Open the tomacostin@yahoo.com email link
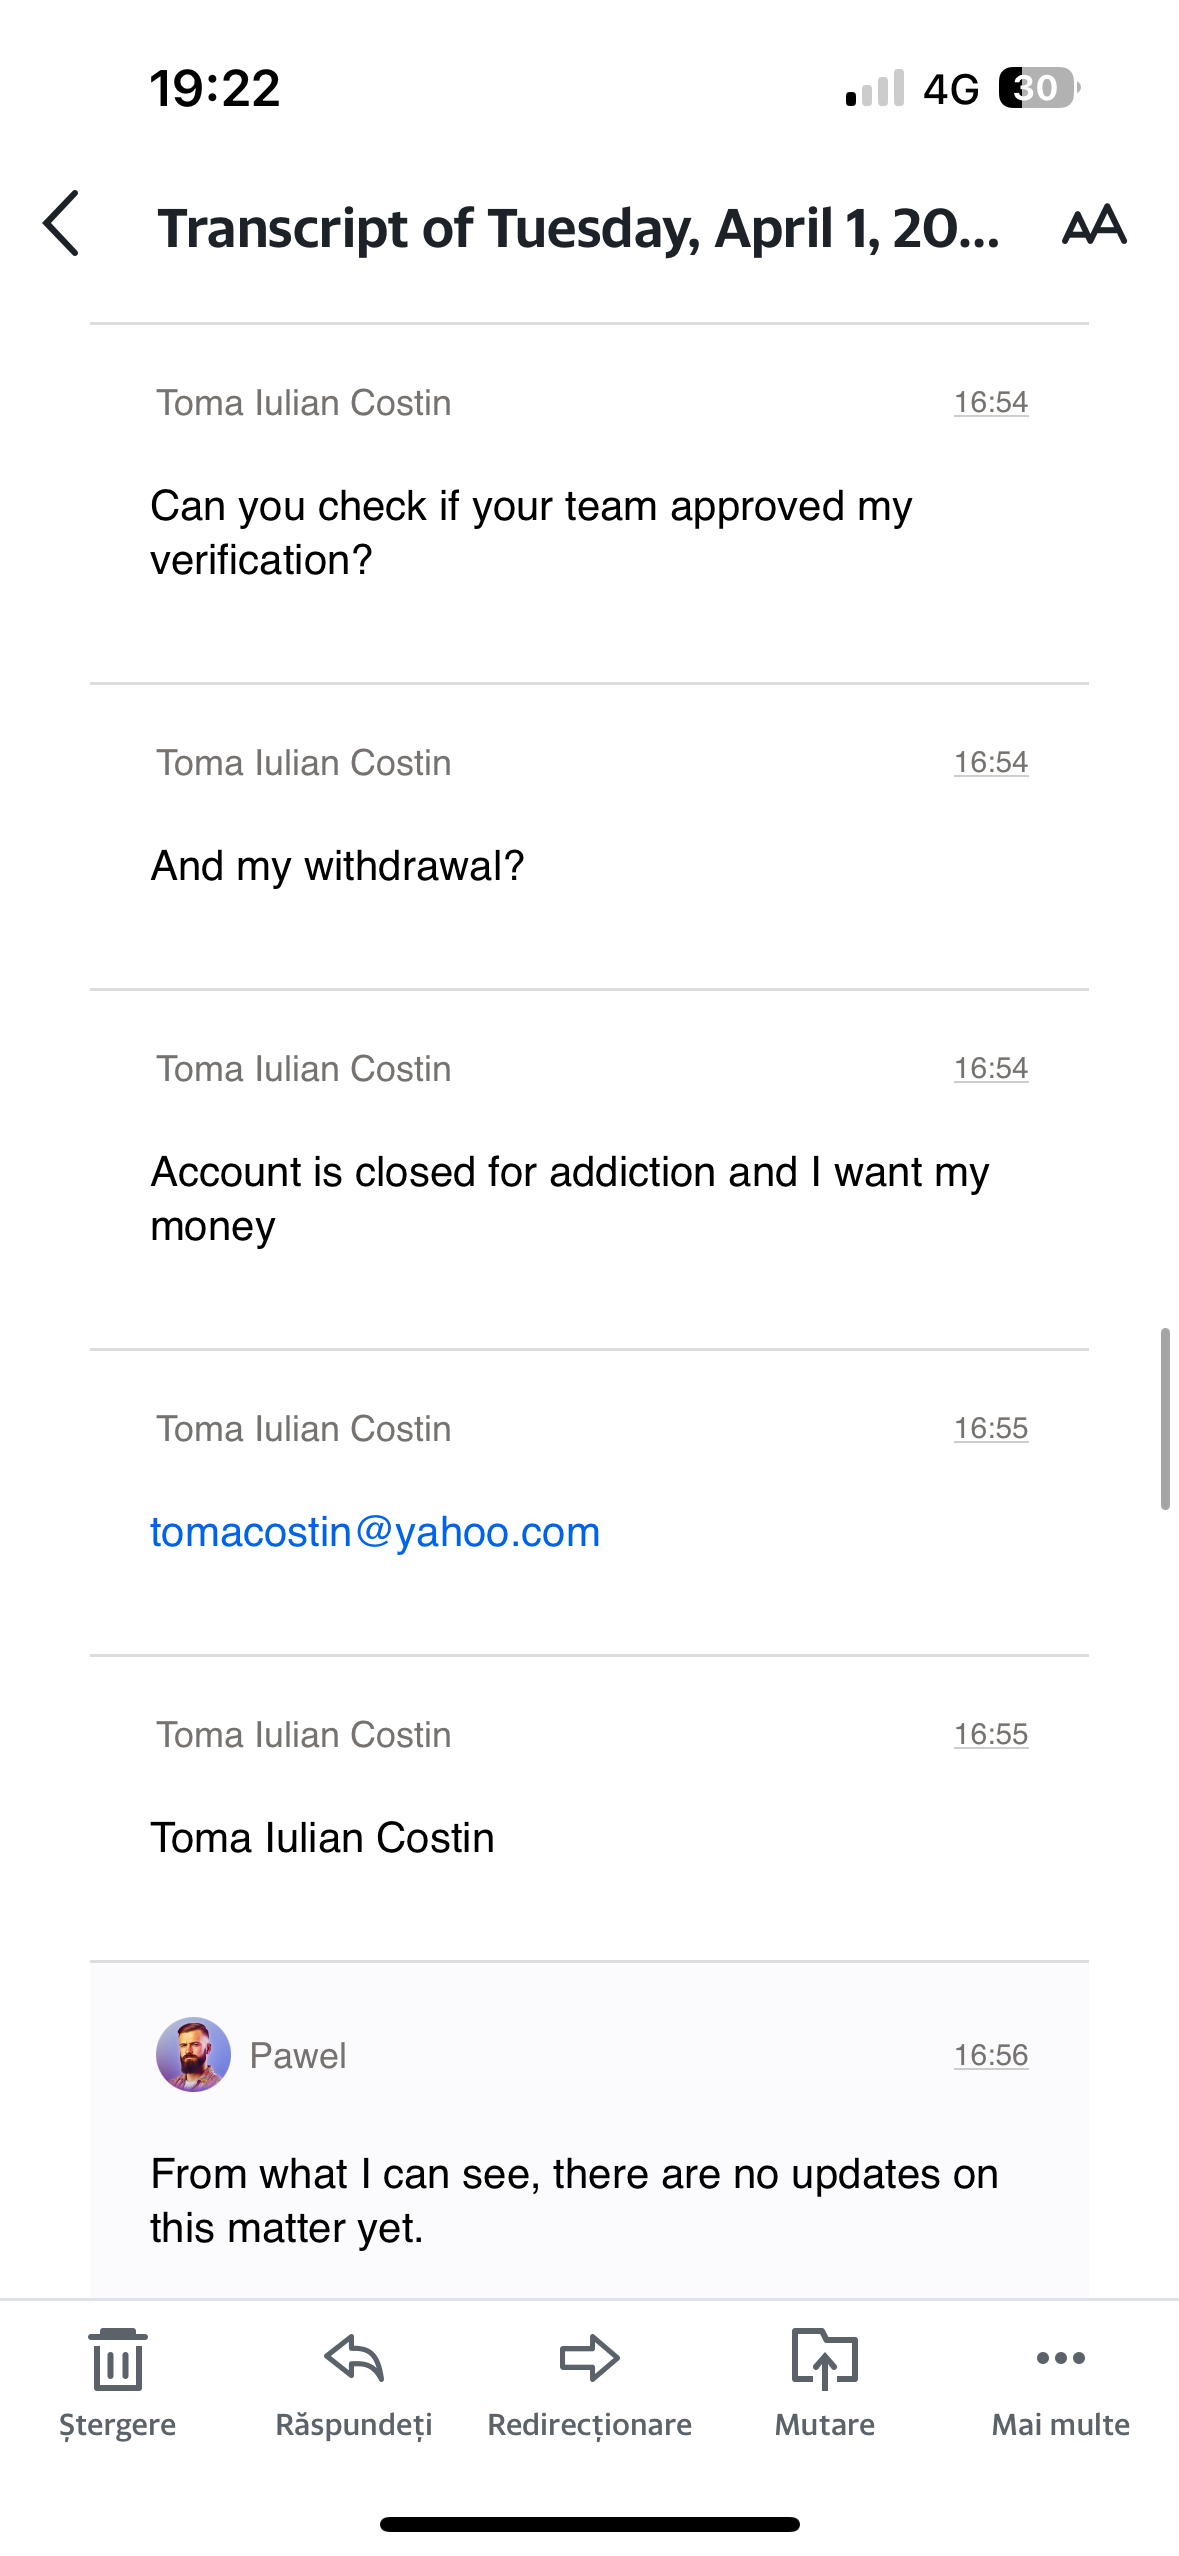The image size is (1179, 2556). [375, 1532]
